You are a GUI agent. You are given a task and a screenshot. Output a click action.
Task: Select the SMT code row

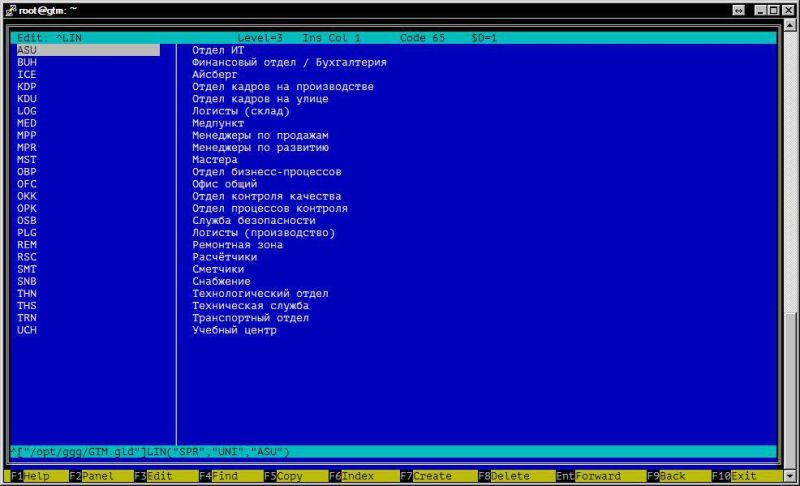coord(27,269)
